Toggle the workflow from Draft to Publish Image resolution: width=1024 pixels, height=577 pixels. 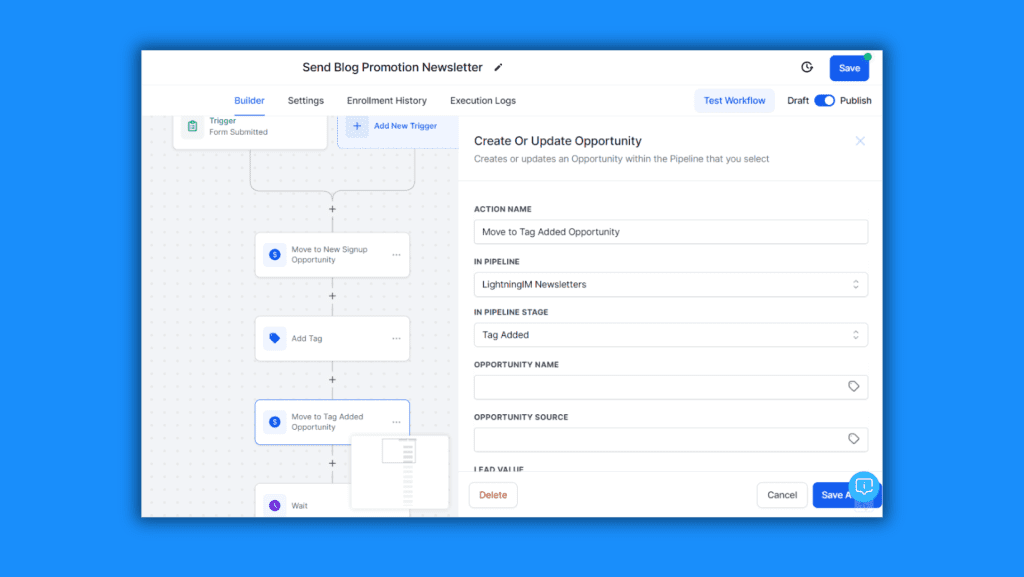[x=824, y=100]
